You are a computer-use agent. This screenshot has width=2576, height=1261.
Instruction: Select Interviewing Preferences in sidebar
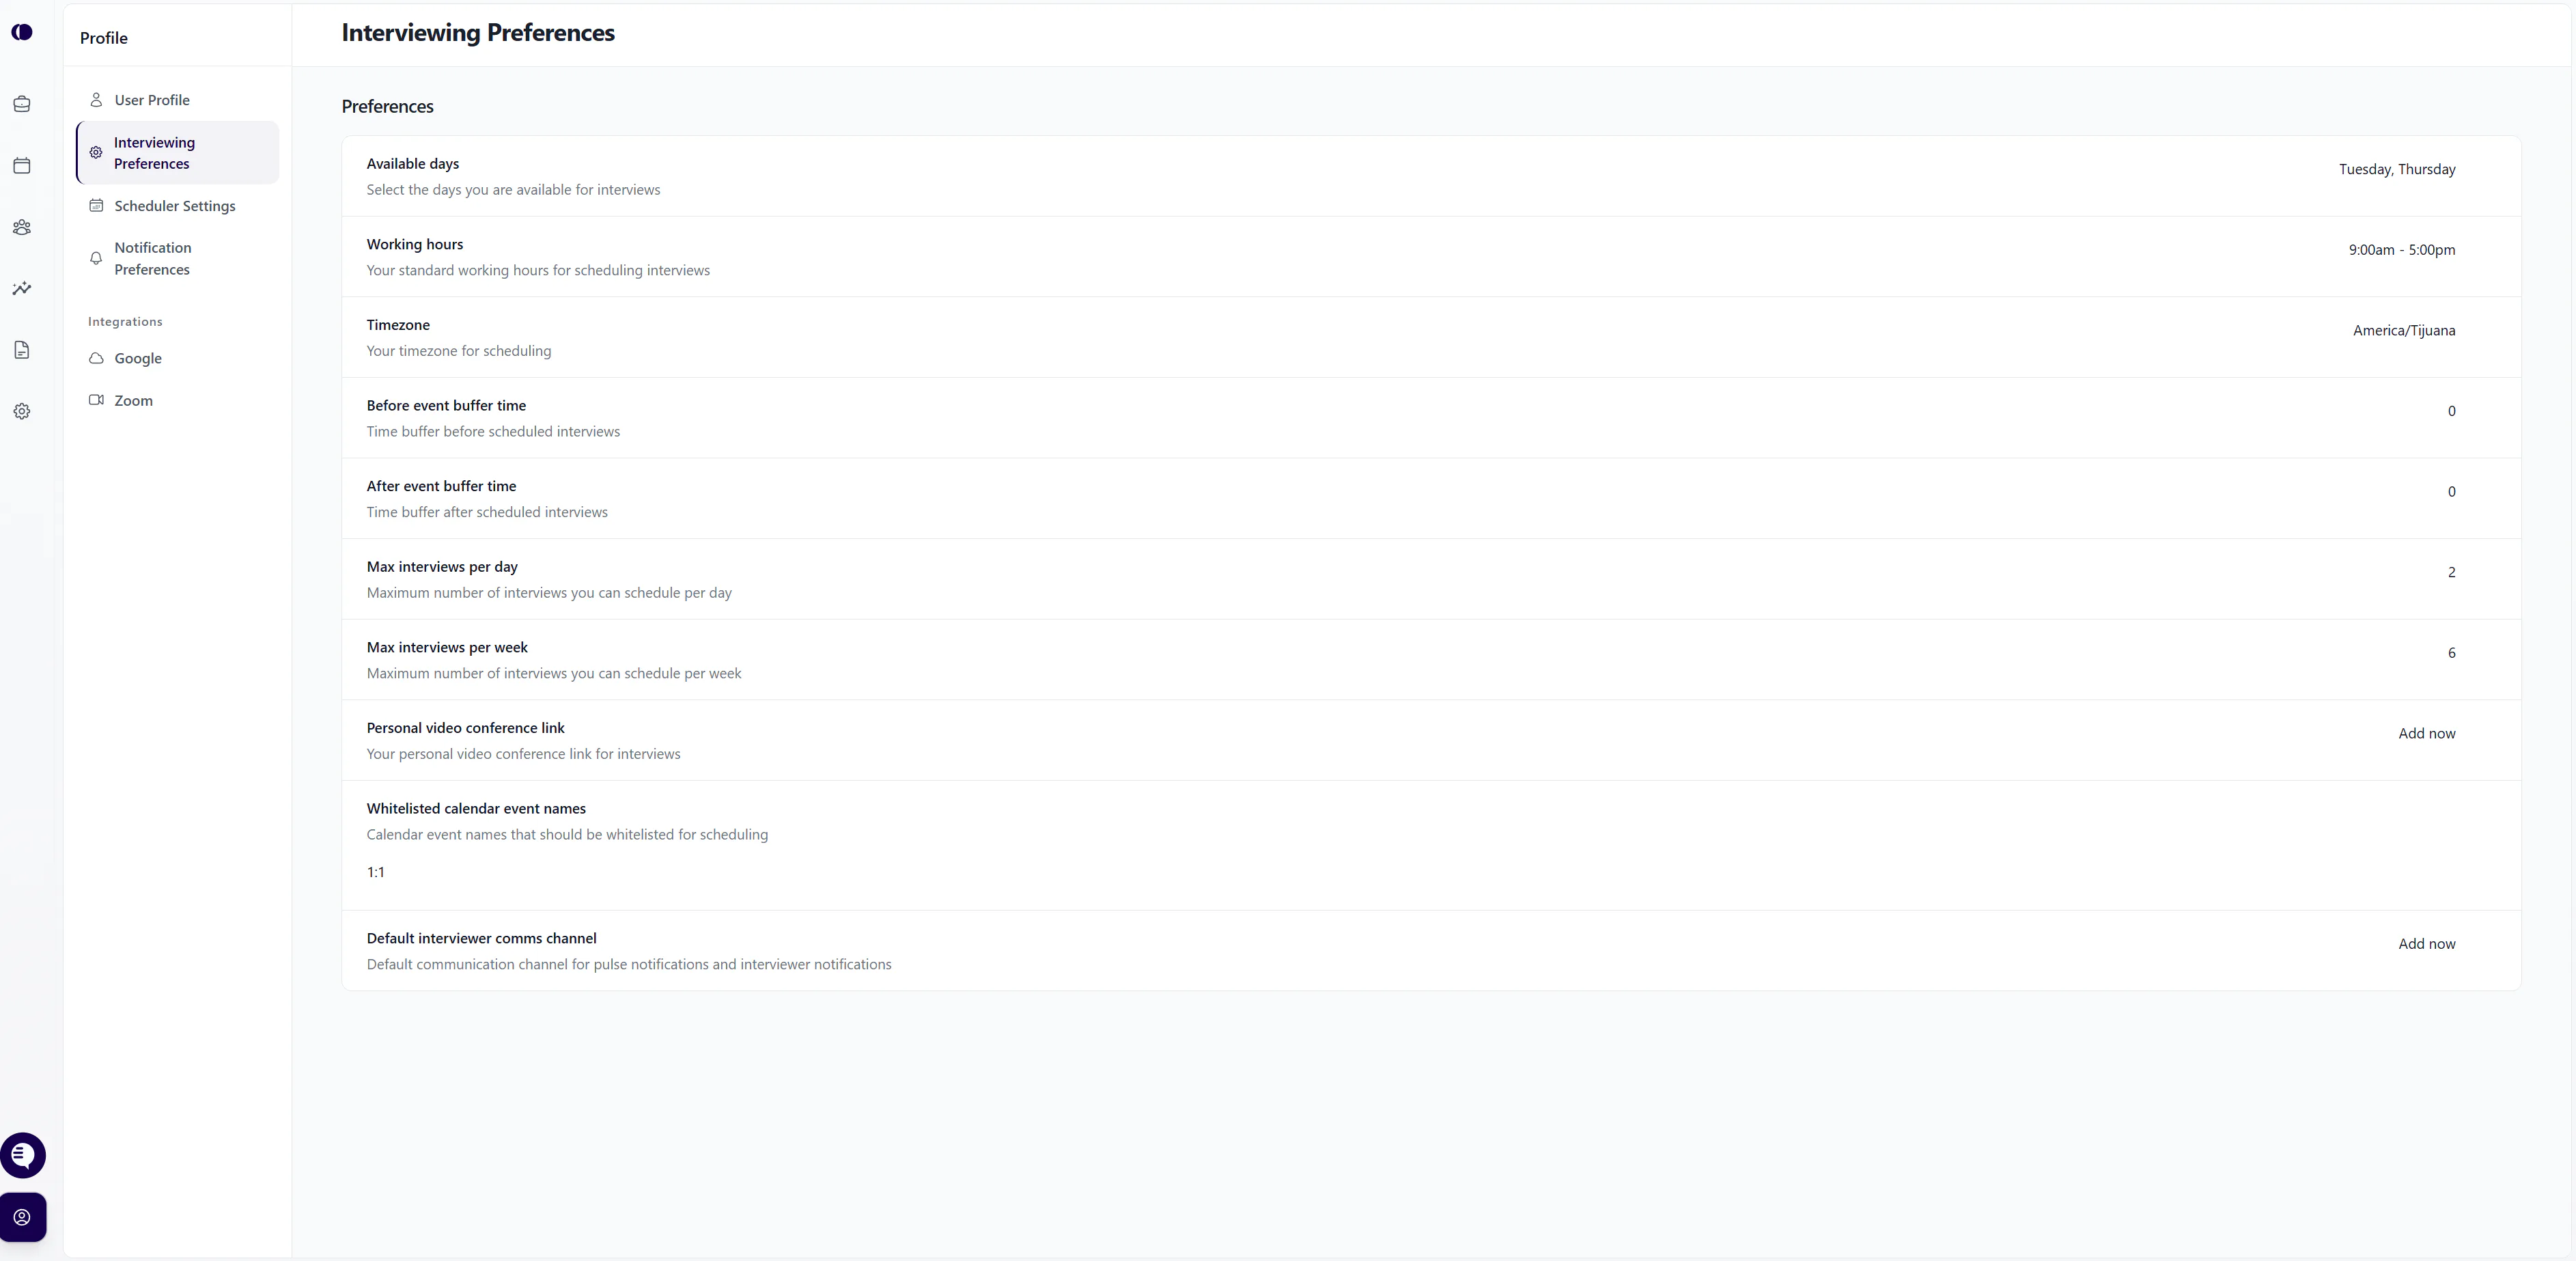click(x=178, y=153)
